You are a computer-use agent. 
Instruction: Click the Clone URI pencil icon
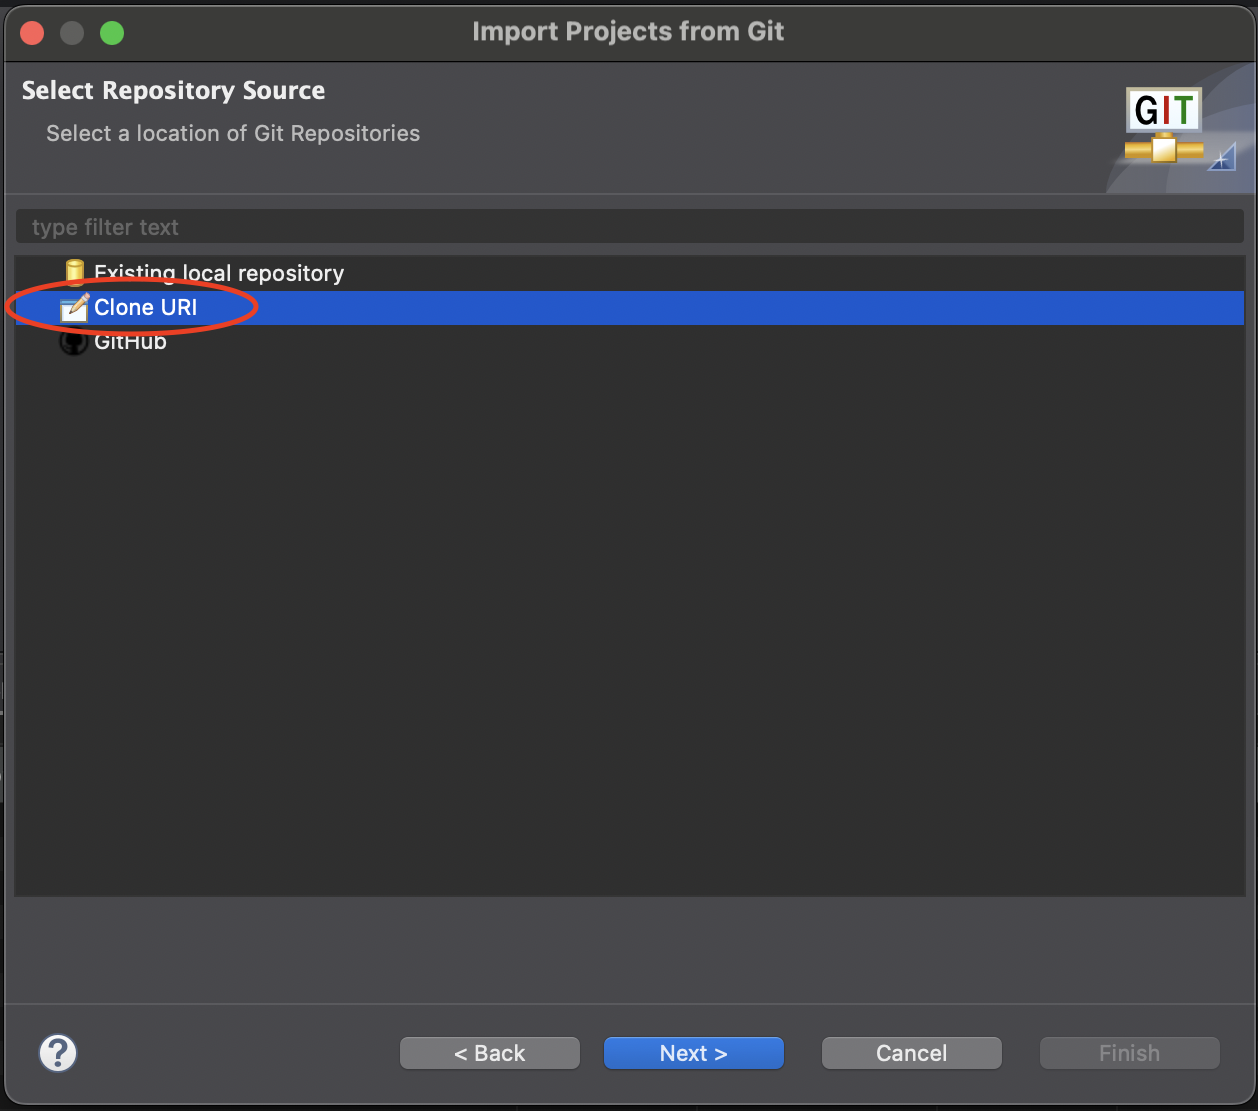tap(74, 308)
